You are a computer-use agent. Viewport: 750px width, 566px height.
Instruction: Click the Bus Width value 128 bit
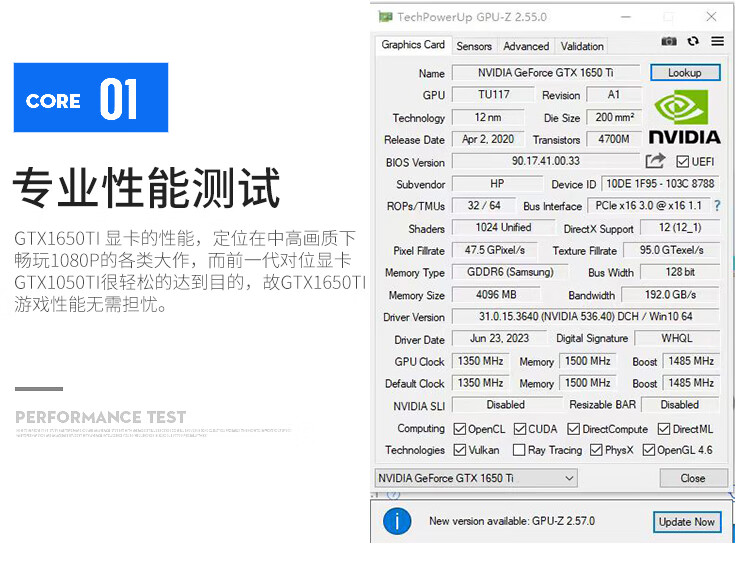coord(680,272)
